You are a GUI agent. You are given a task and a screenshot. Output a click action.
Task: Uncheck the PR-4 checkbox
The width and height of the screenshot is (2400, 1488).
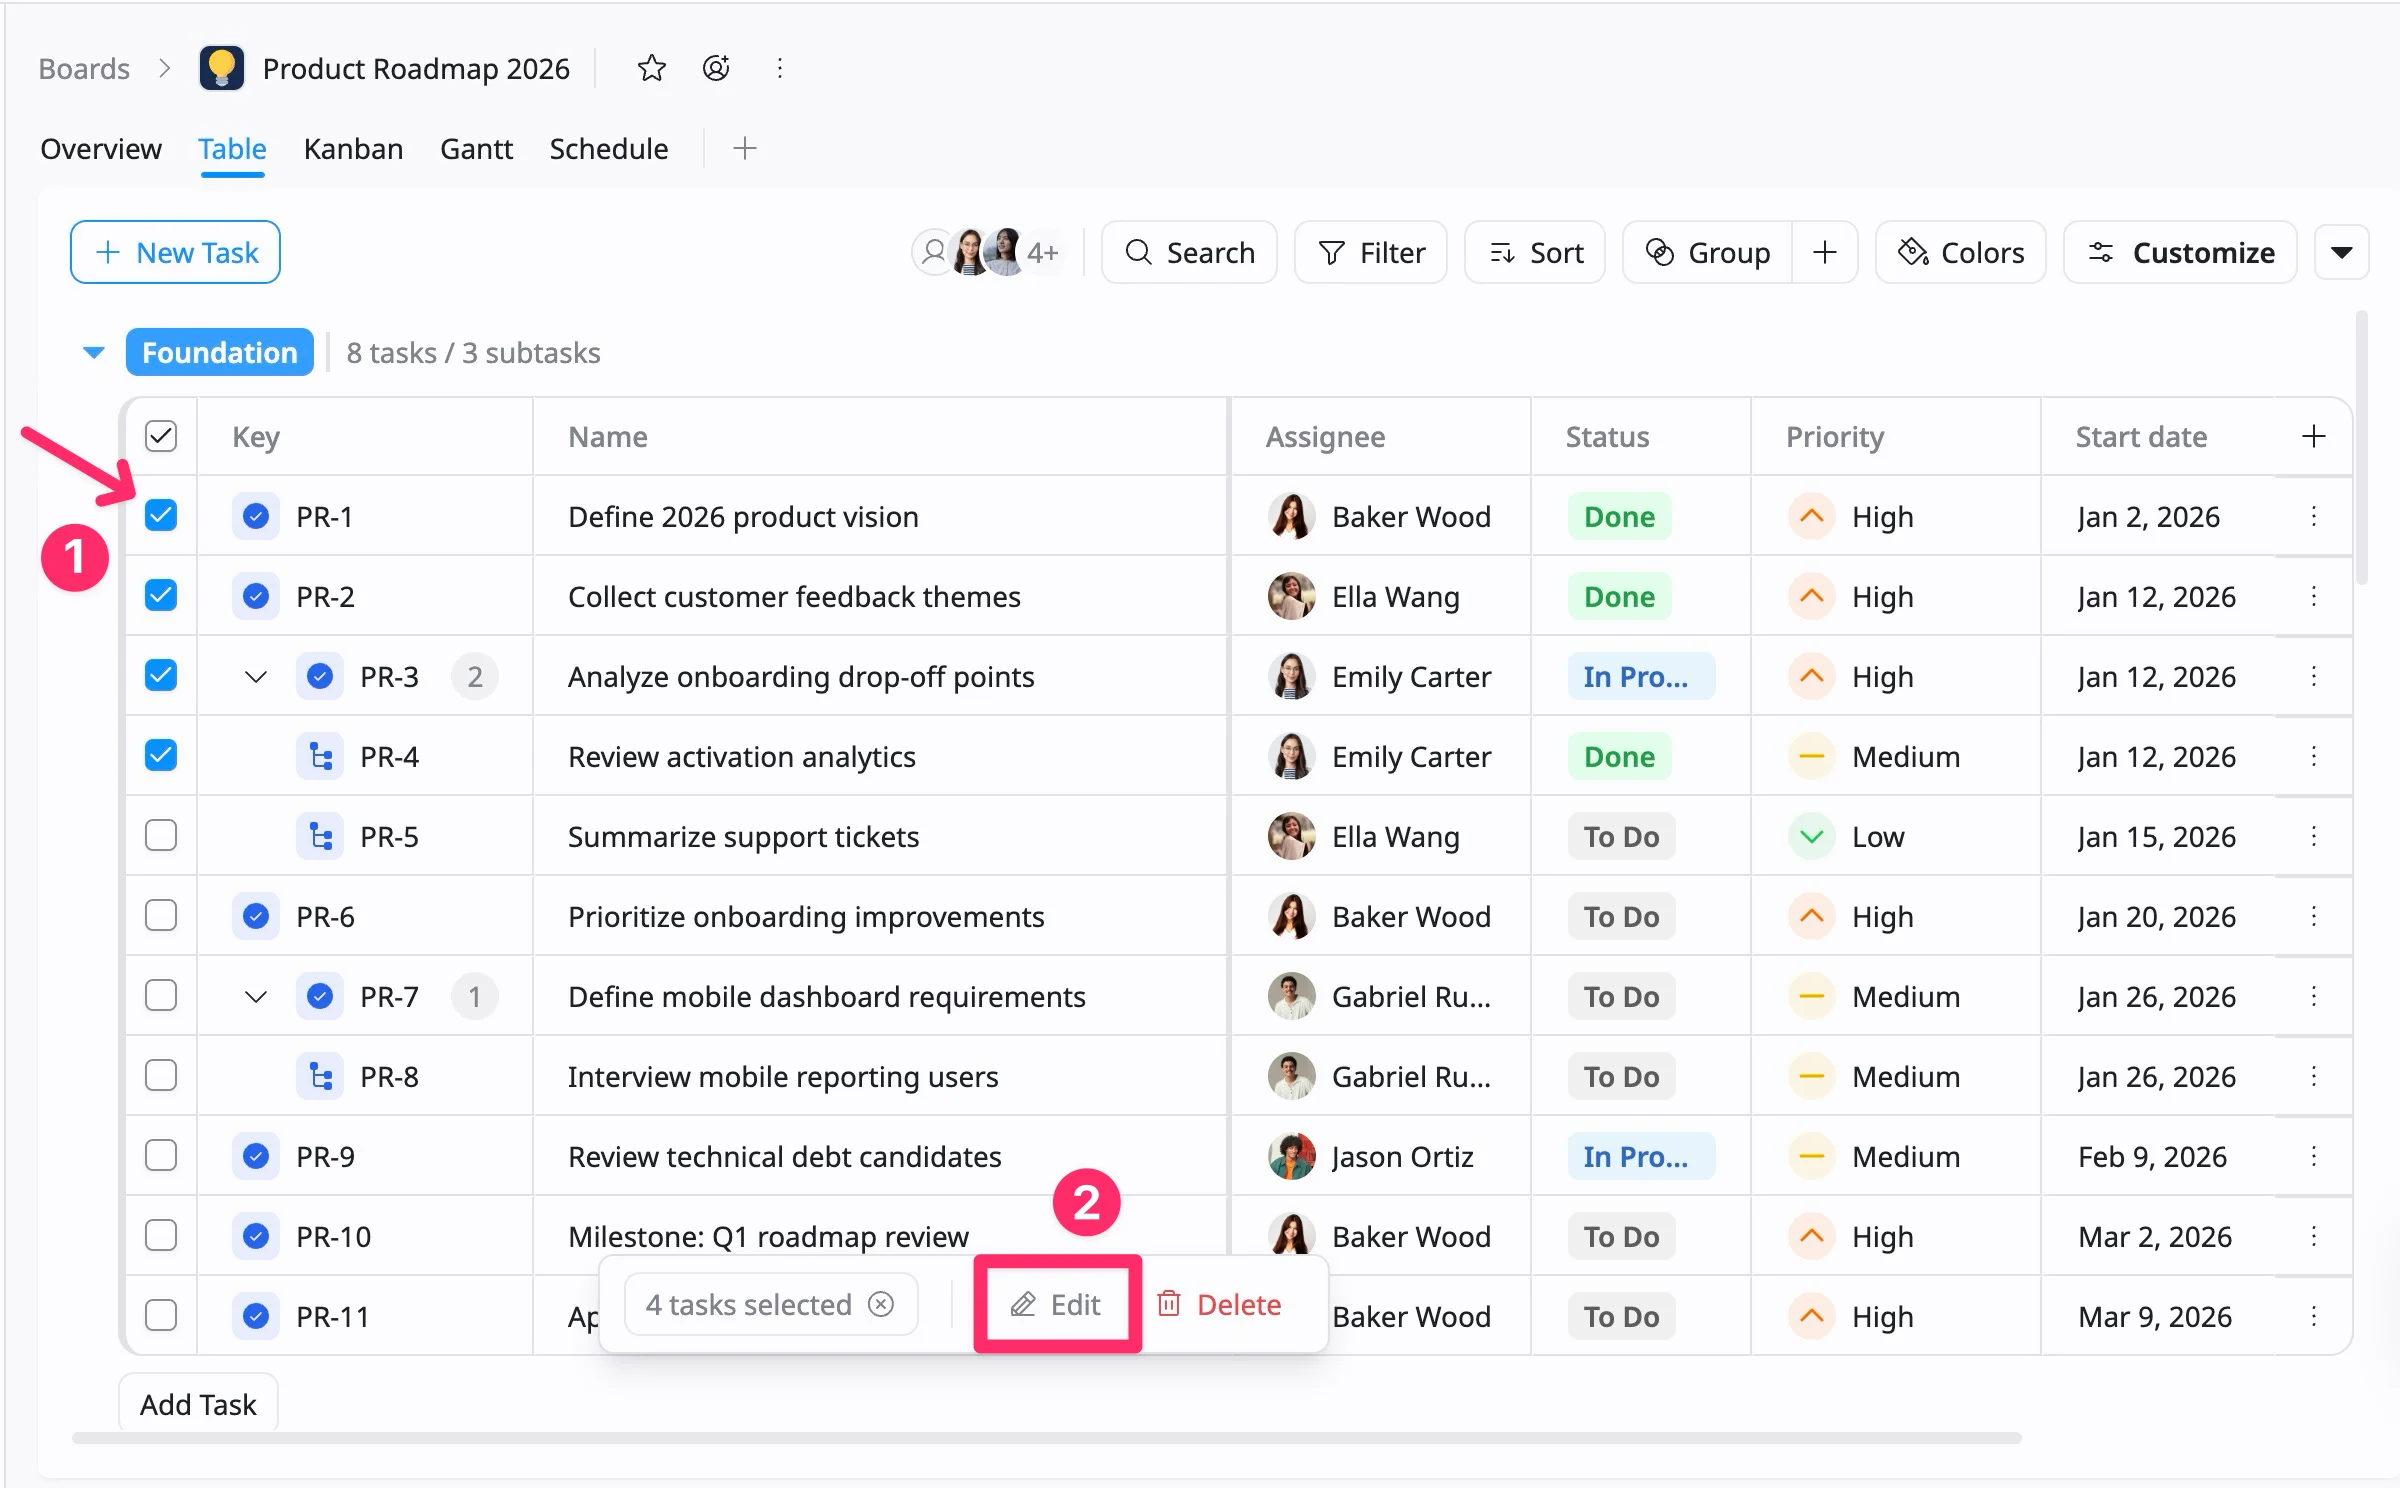tap(161, 756)
